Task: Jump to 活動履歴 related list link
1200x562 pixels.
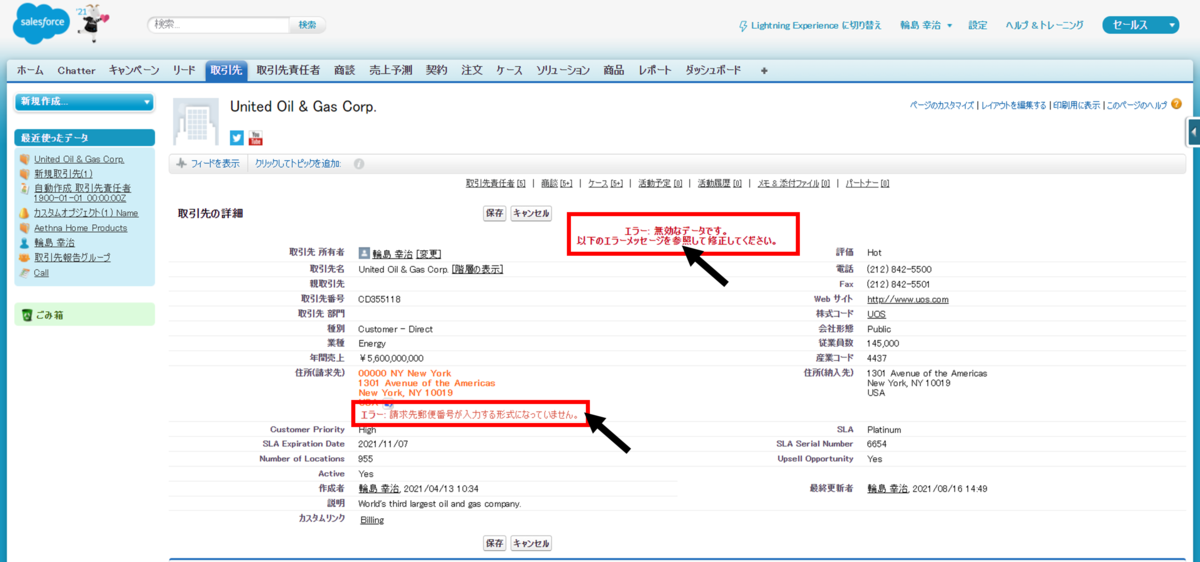Action: pyautogui.click(x=720, y=184)
